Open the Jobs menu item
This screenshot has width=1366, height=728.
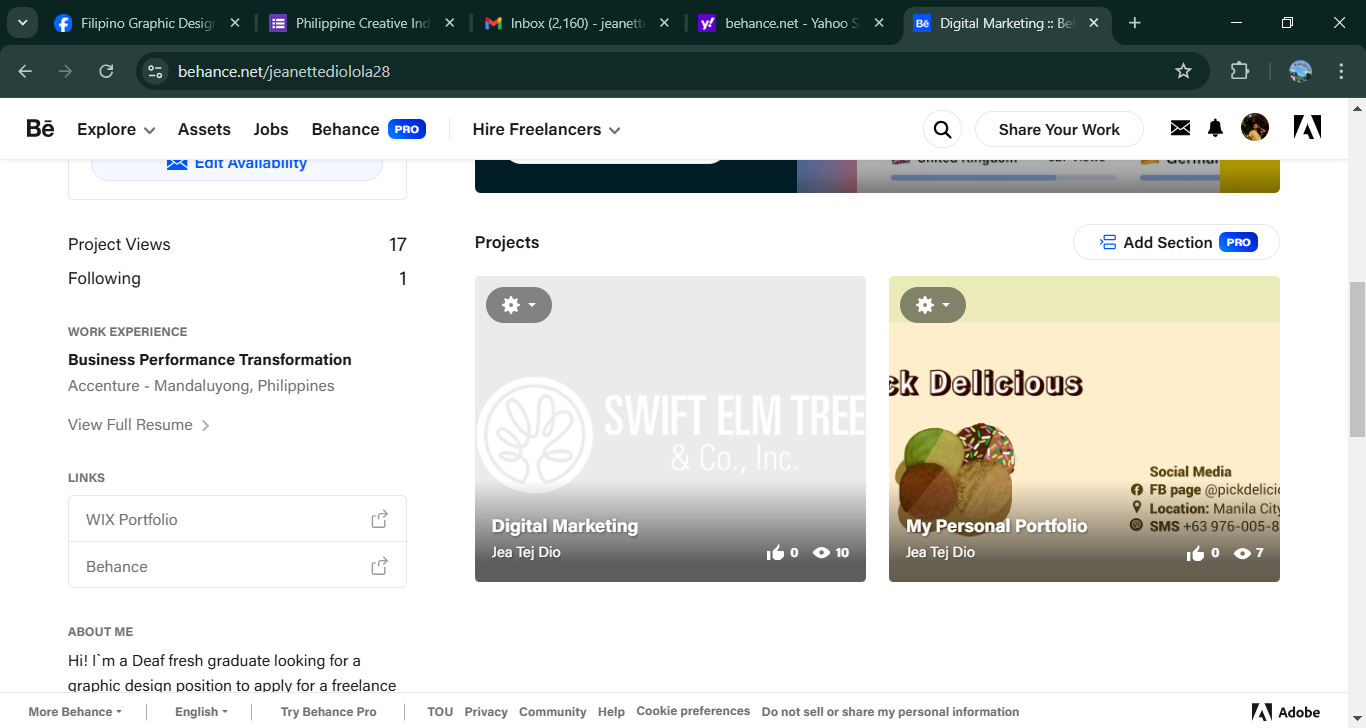271,129
